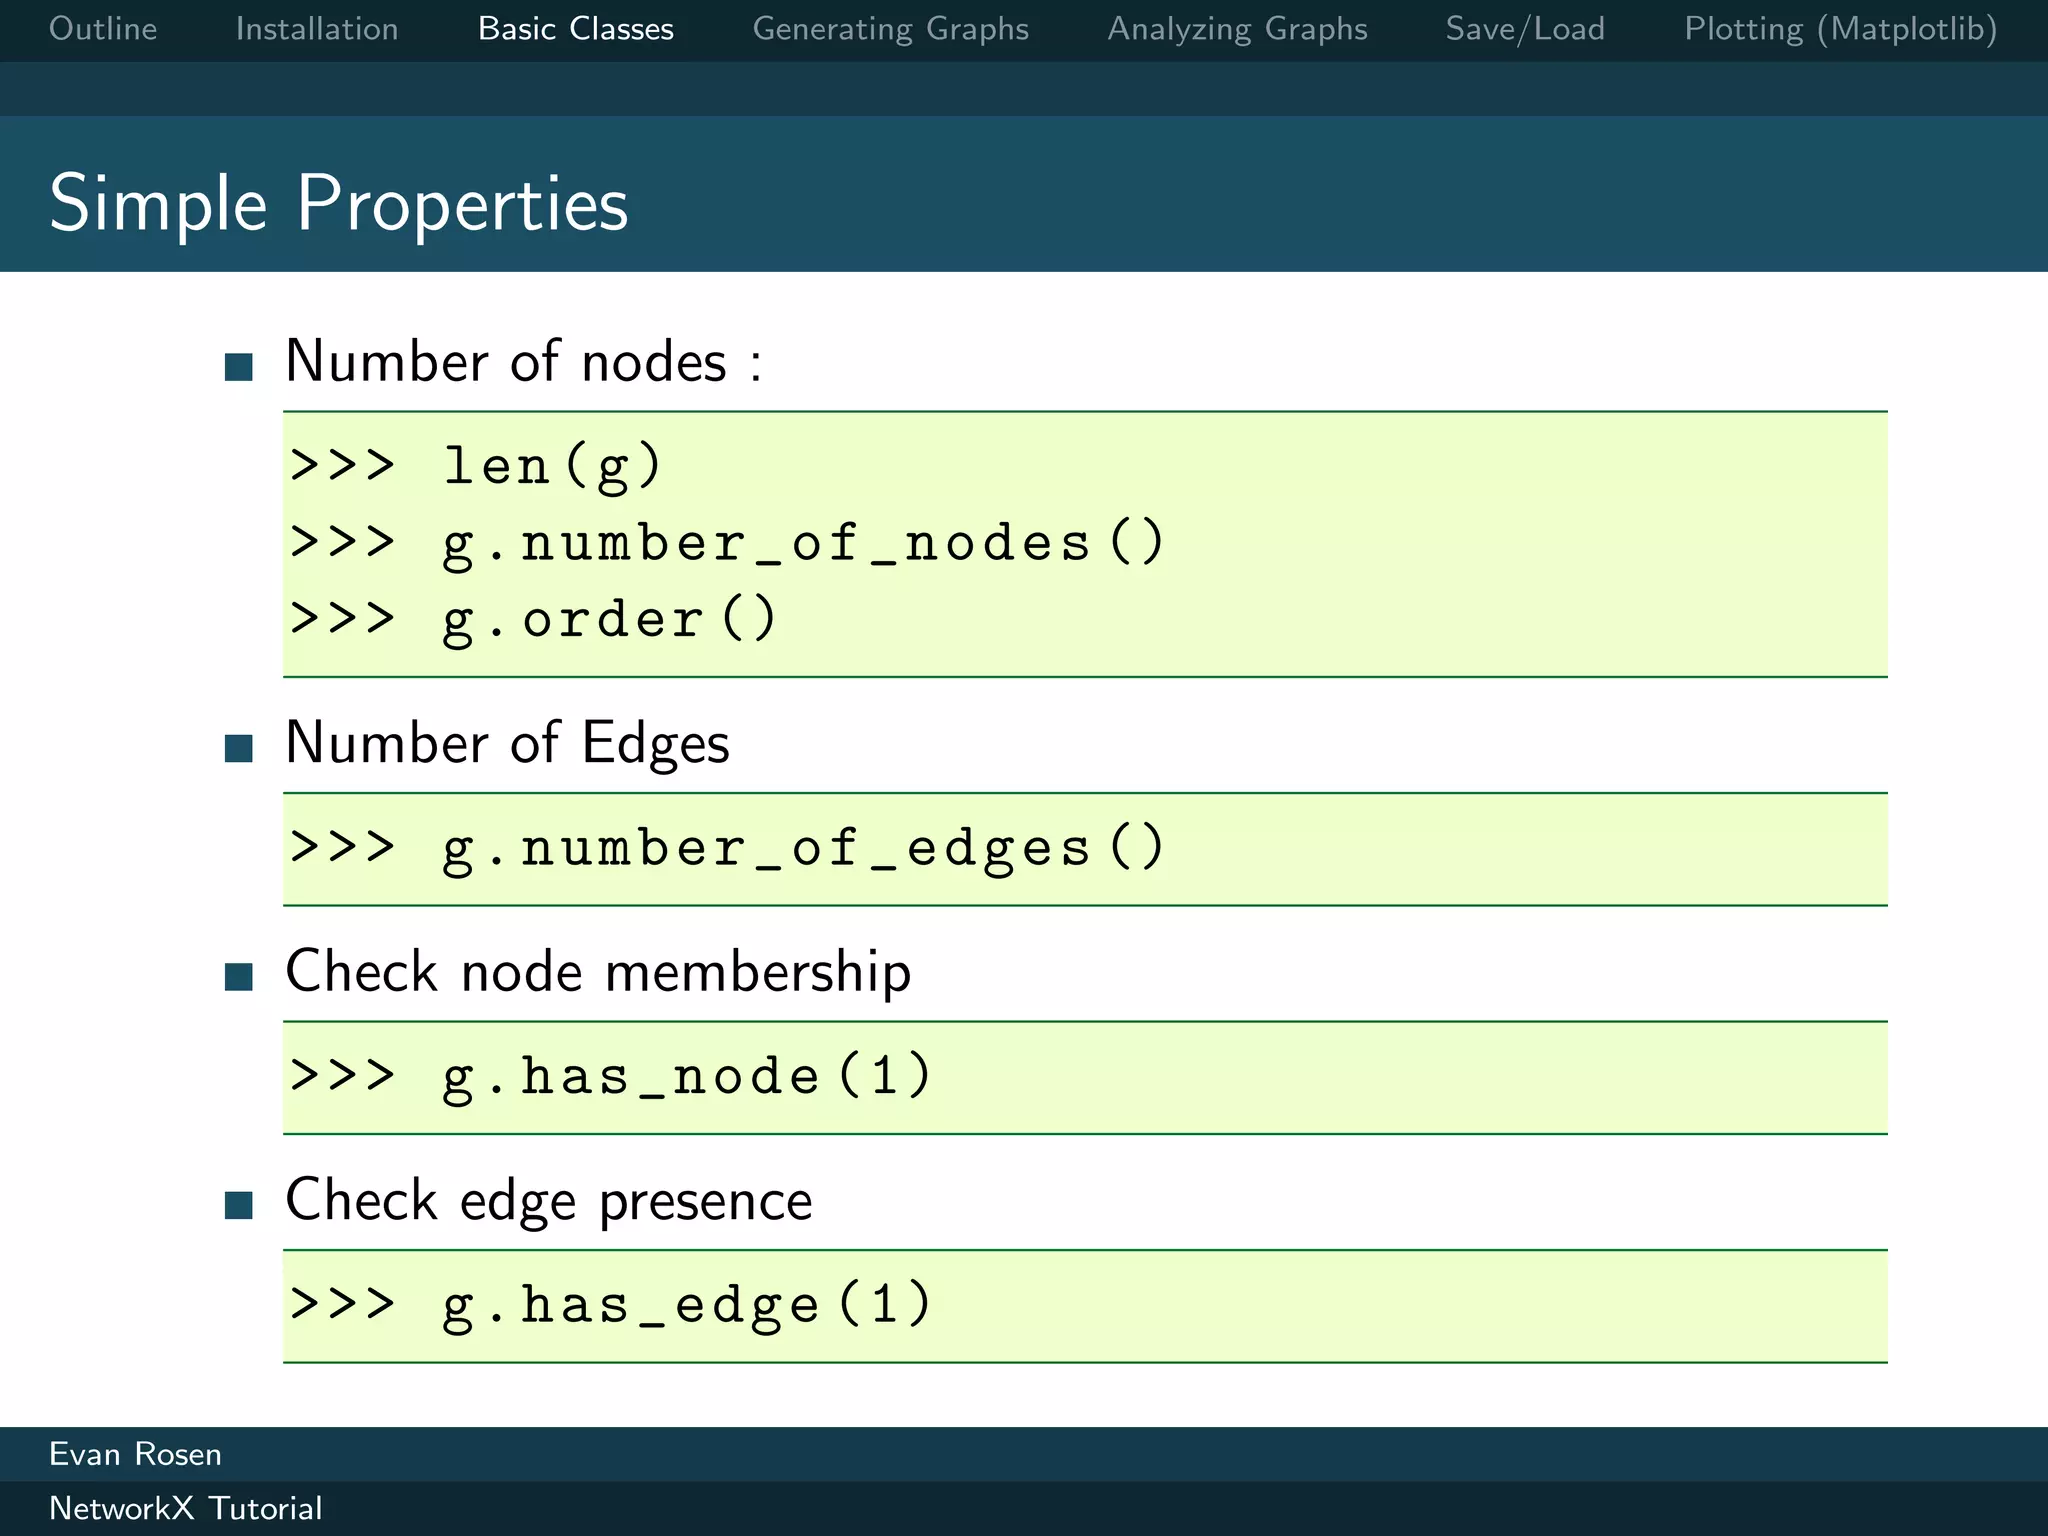Viewport: 2048px width, 1536px height.
Task: Select the 'Check node membership' bullet text
Action: [598, 972]
